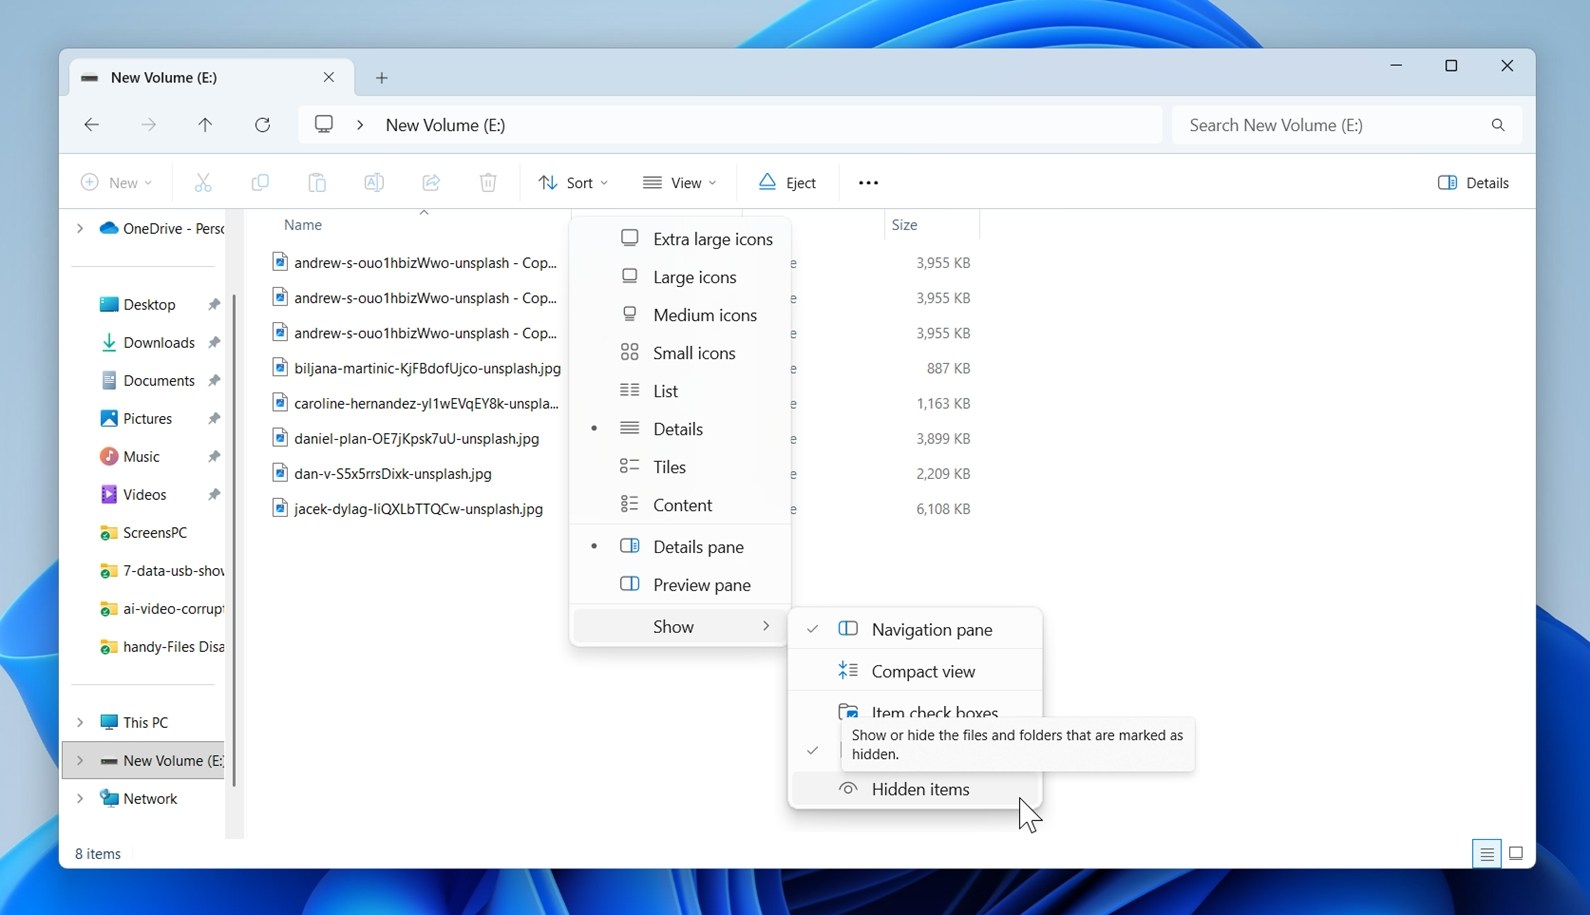
Task: Open the Sort dropdown
Action: point(573,183)
